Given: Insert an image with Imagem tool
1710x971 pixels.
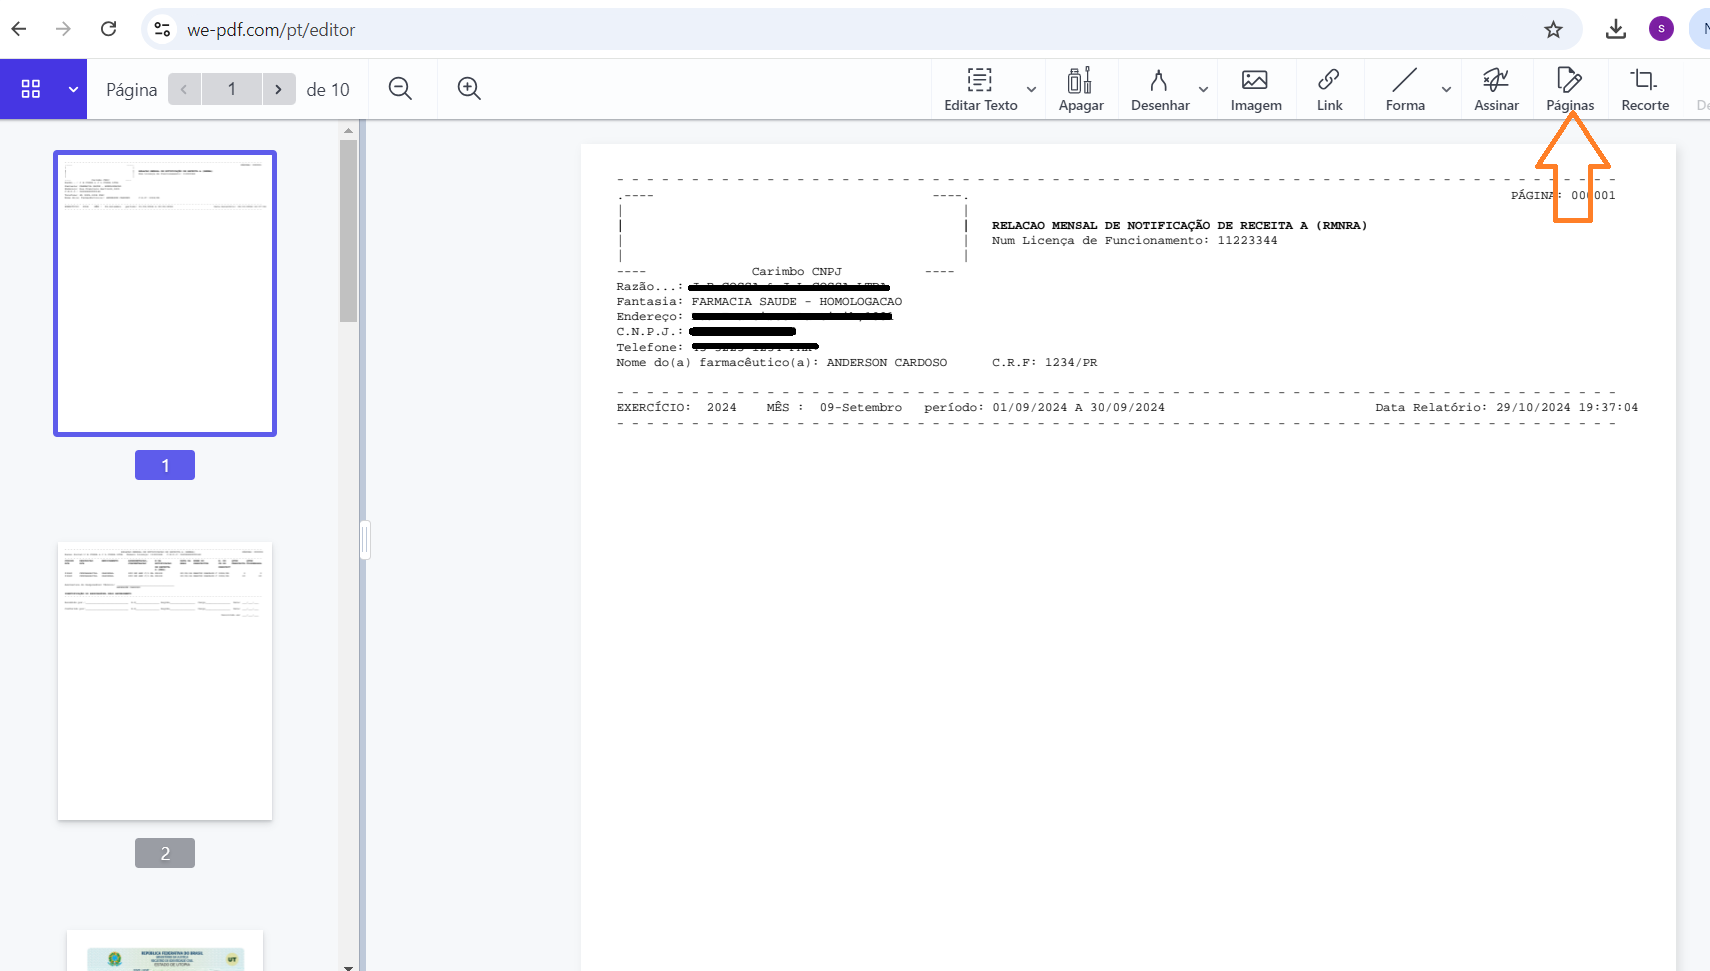Looking at the screenshot, I should click(x=1255, y=89).
